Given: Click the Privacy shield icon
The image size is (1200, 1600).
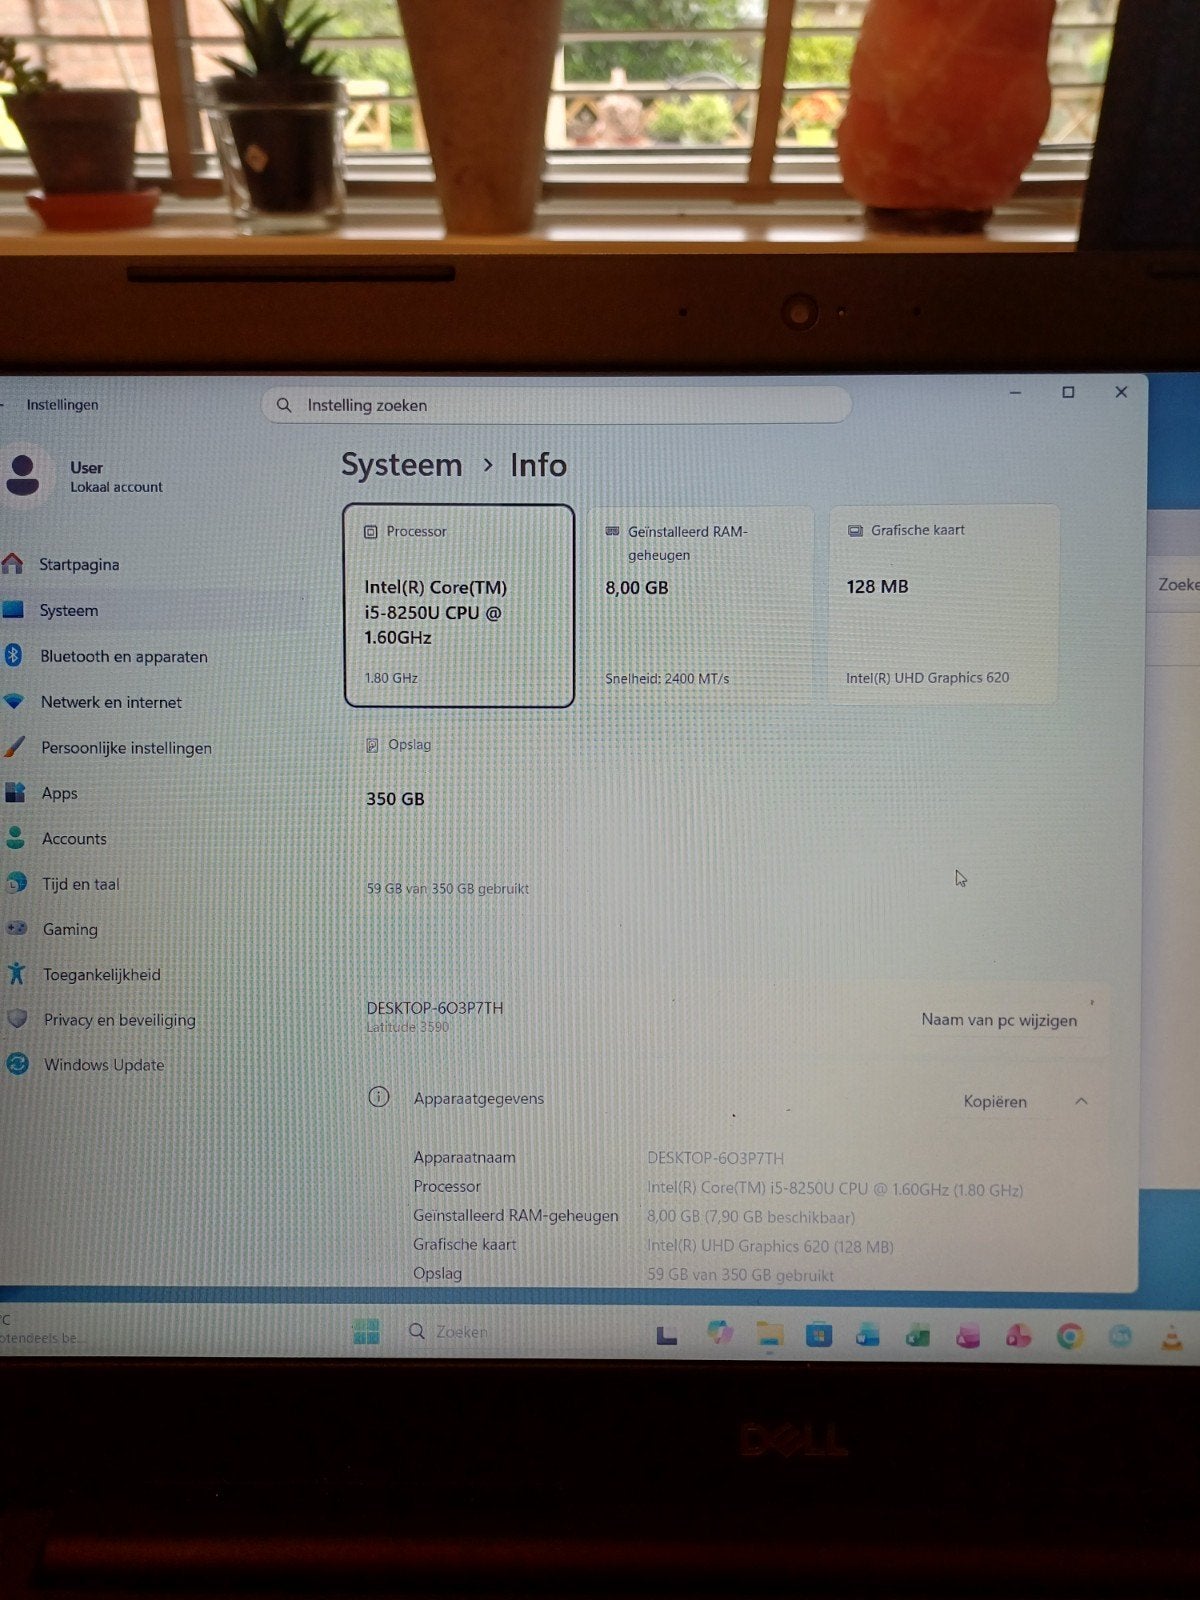Looking at the screenshot, I should pos(17,1019).
